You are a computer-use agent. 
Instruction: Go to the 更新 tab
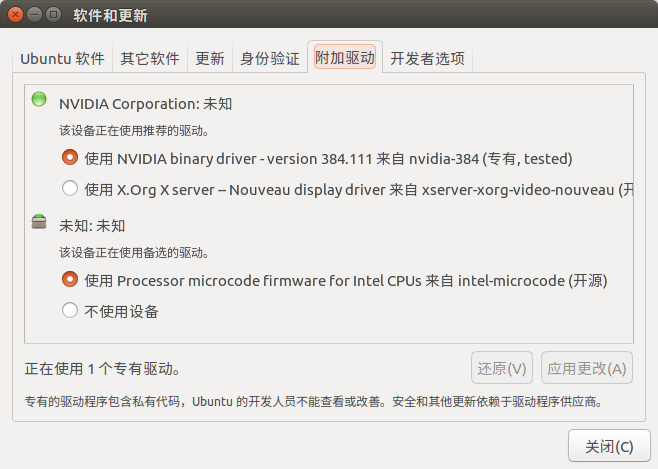(x=210, y=58)
